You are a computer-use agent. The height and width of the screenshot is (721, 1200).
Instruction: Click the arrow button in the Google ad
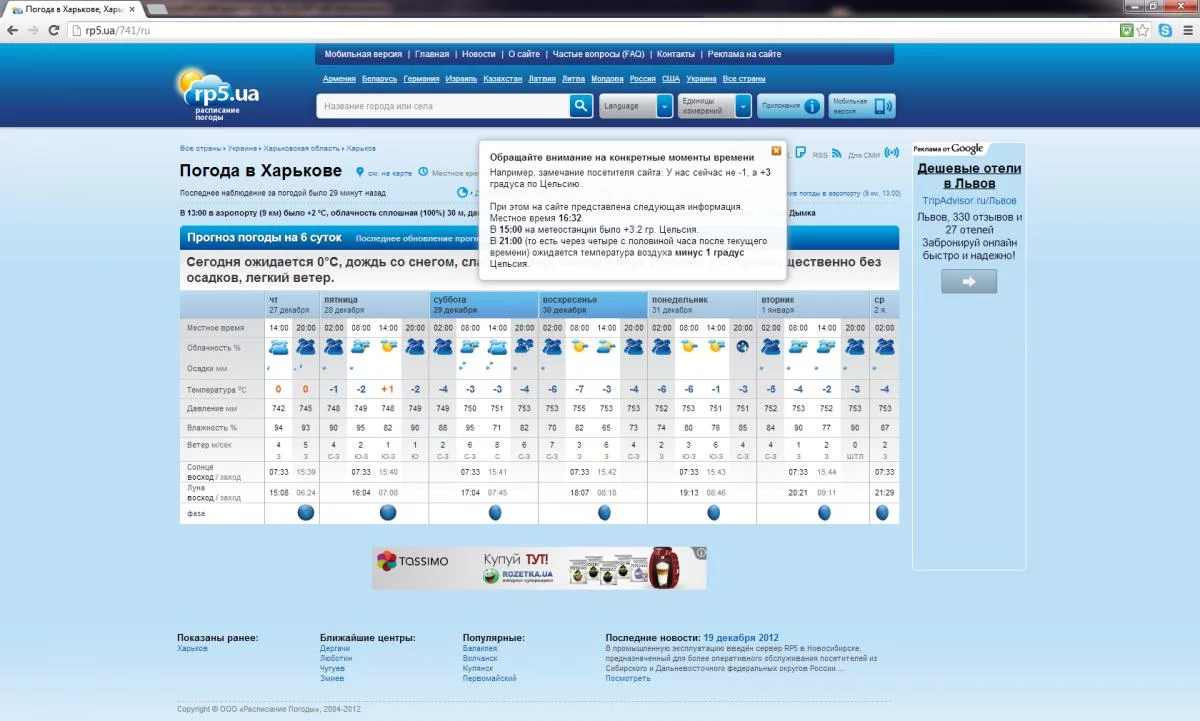[969, 282]
